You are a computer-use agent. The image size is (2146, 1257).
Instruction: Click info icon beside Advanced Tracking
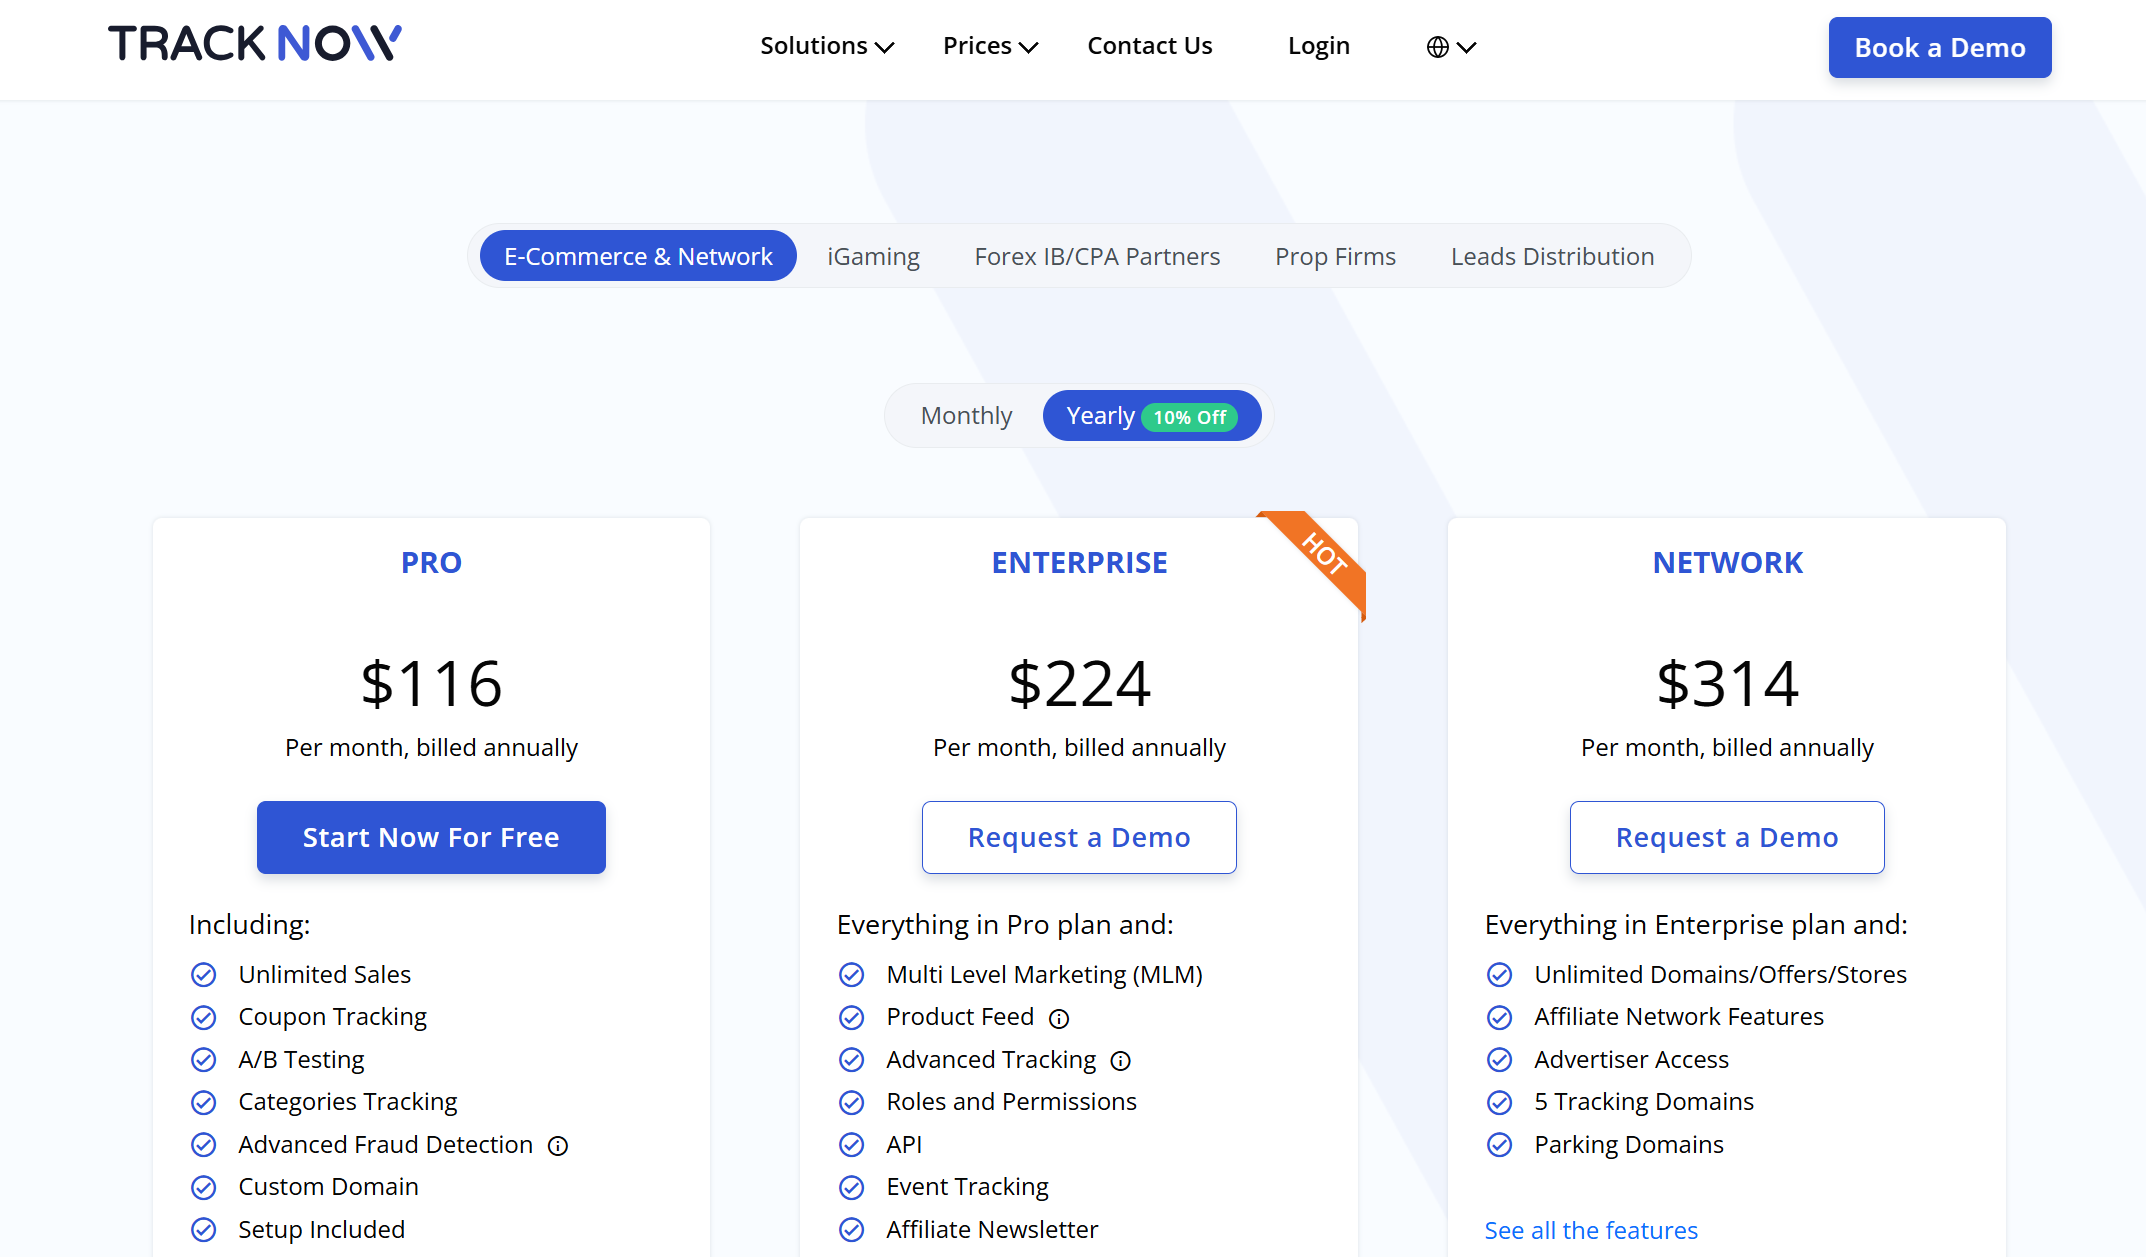pyautogui.click(x=1121, y=1061)
